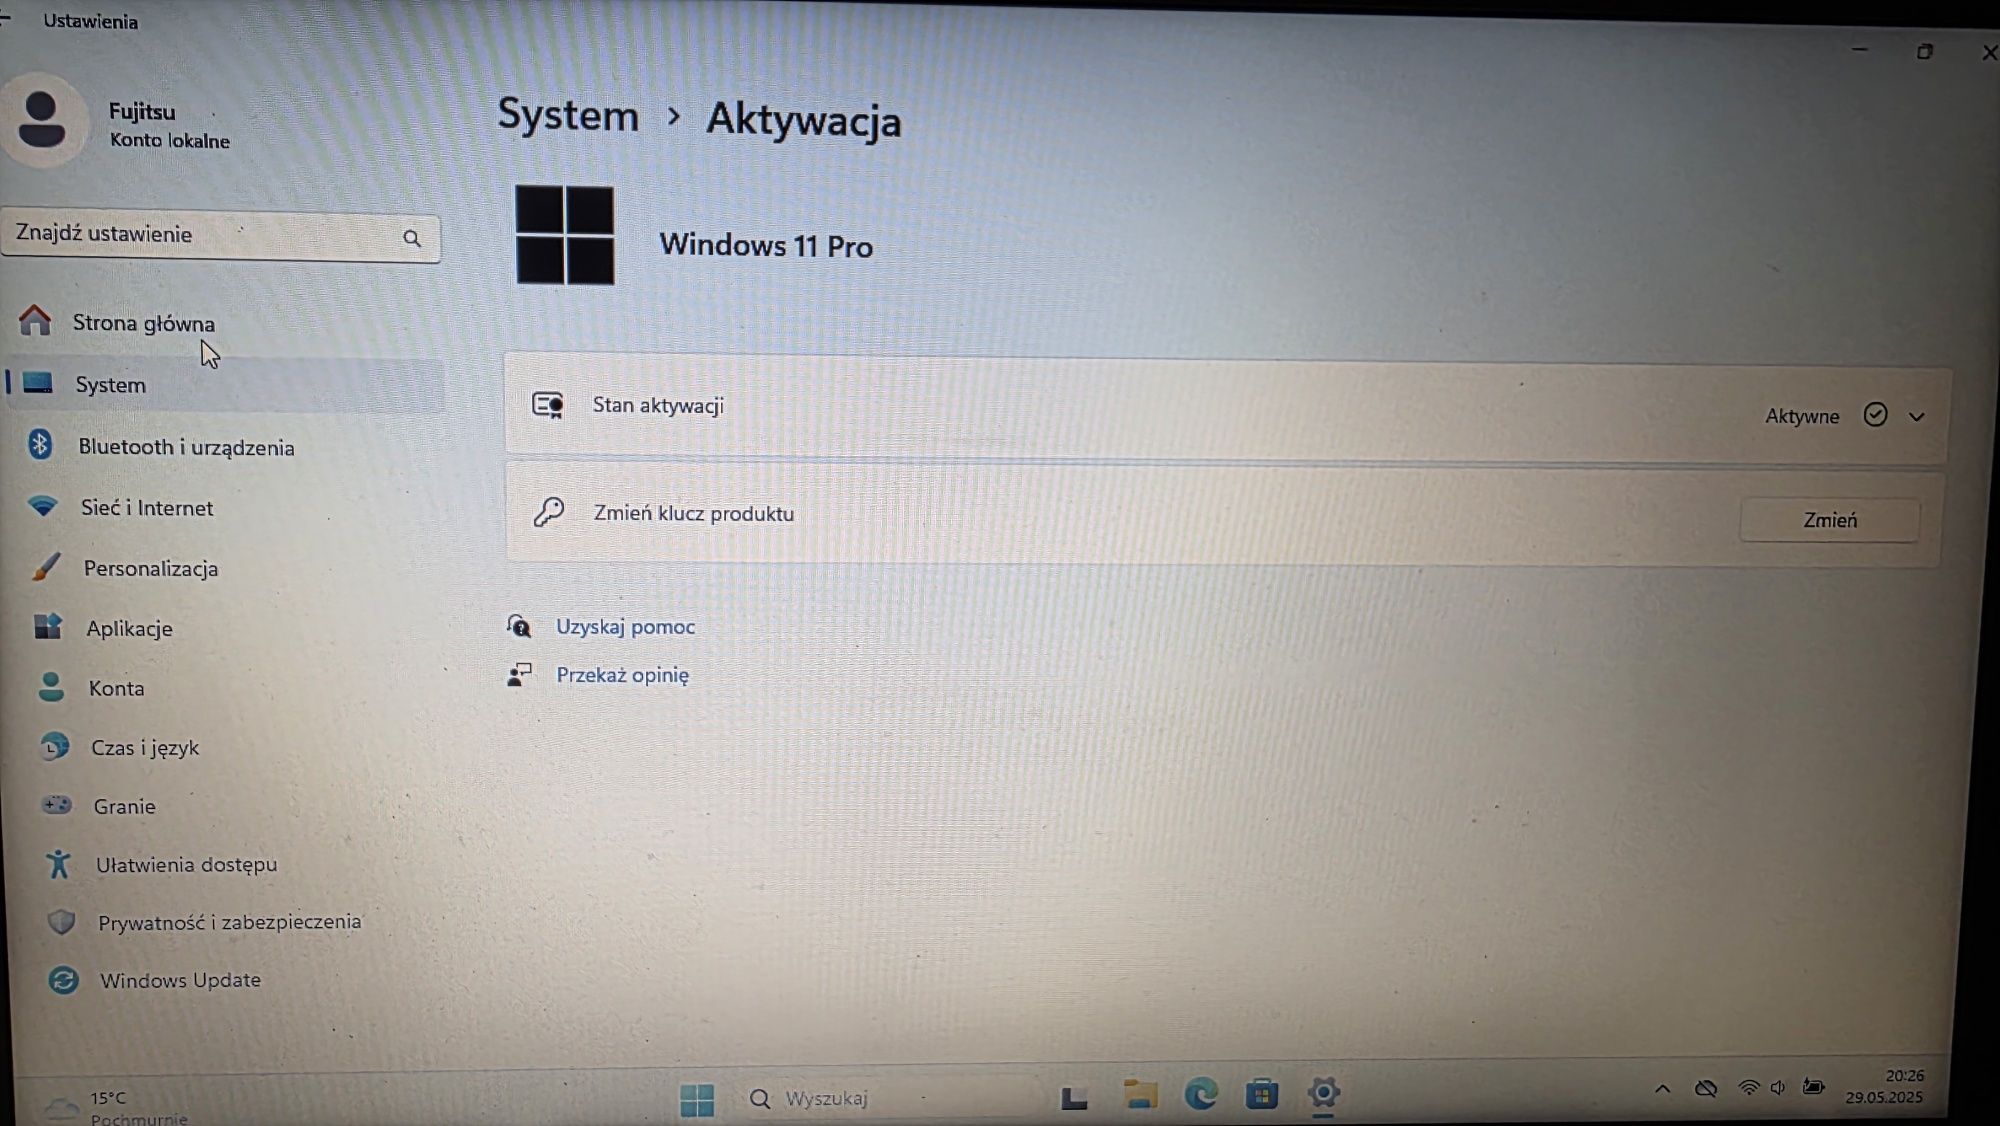Click the Ułatwienia dostępu accessibility icon
The image size is (2000, 1126).
click(59, 863)
